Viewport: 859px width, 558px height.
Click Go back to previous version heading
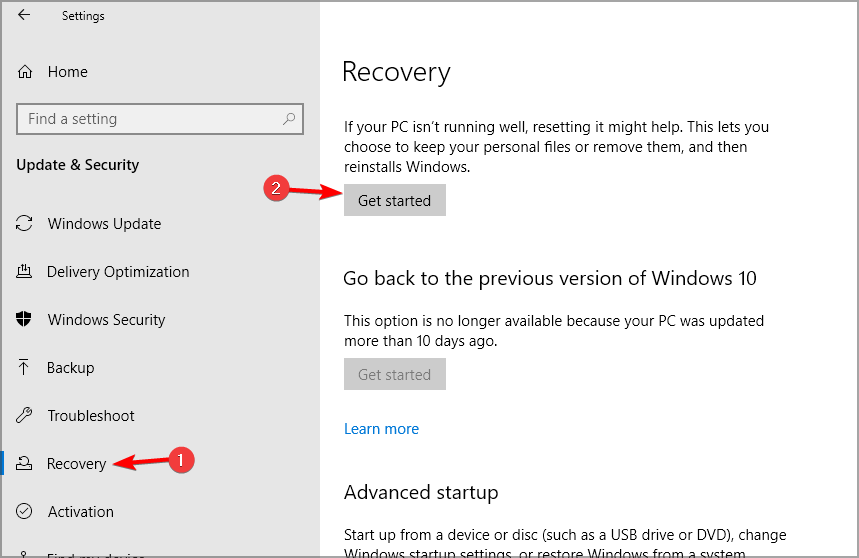pos(549,279)
